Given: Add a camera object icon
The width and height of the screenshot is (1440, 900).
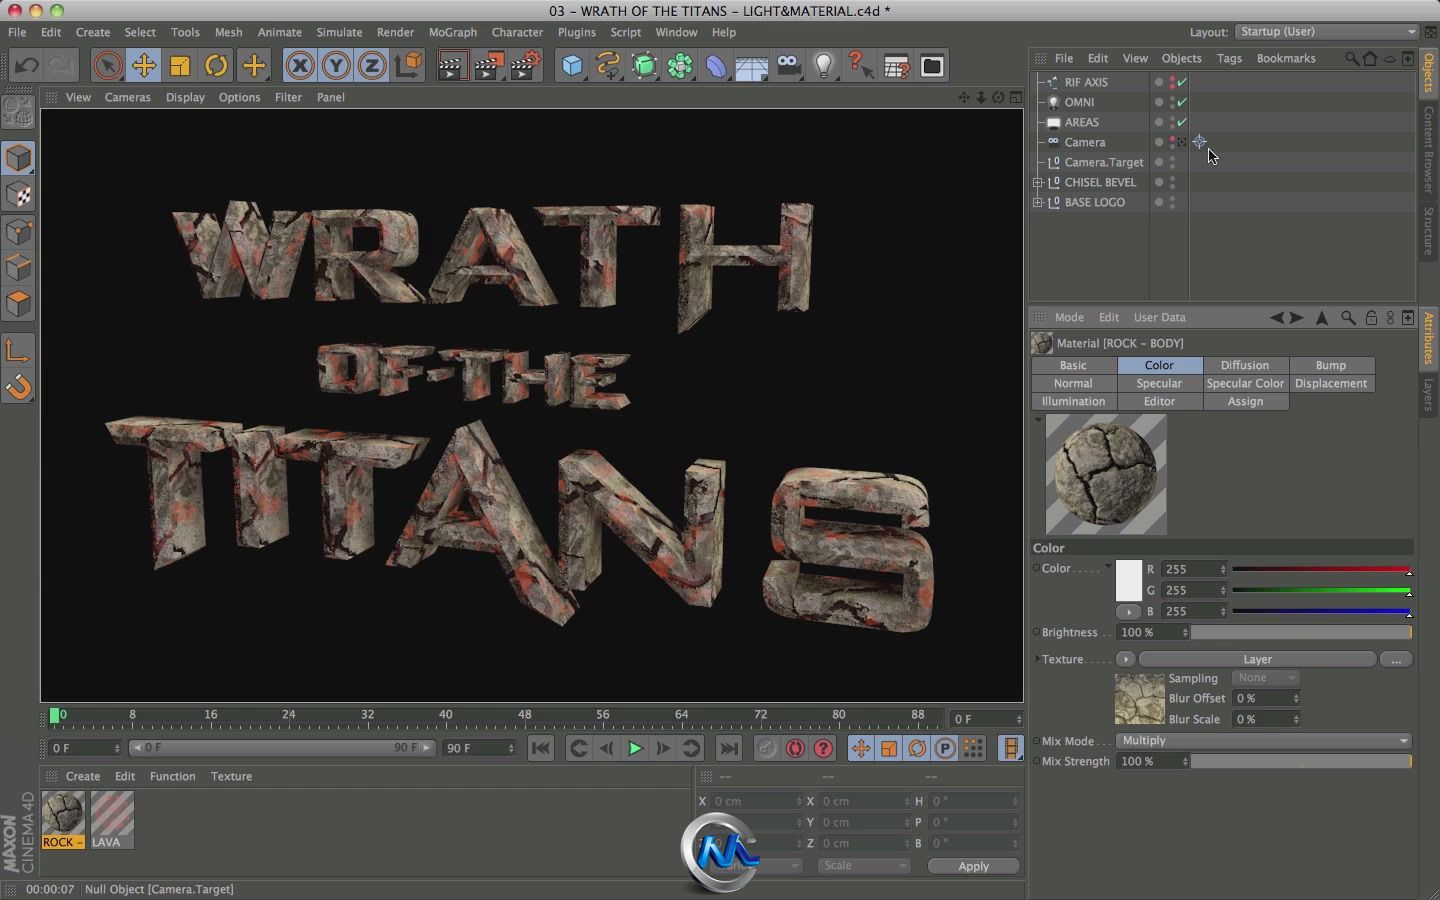Looking at the screenshot, I should (x=788, y=66).
